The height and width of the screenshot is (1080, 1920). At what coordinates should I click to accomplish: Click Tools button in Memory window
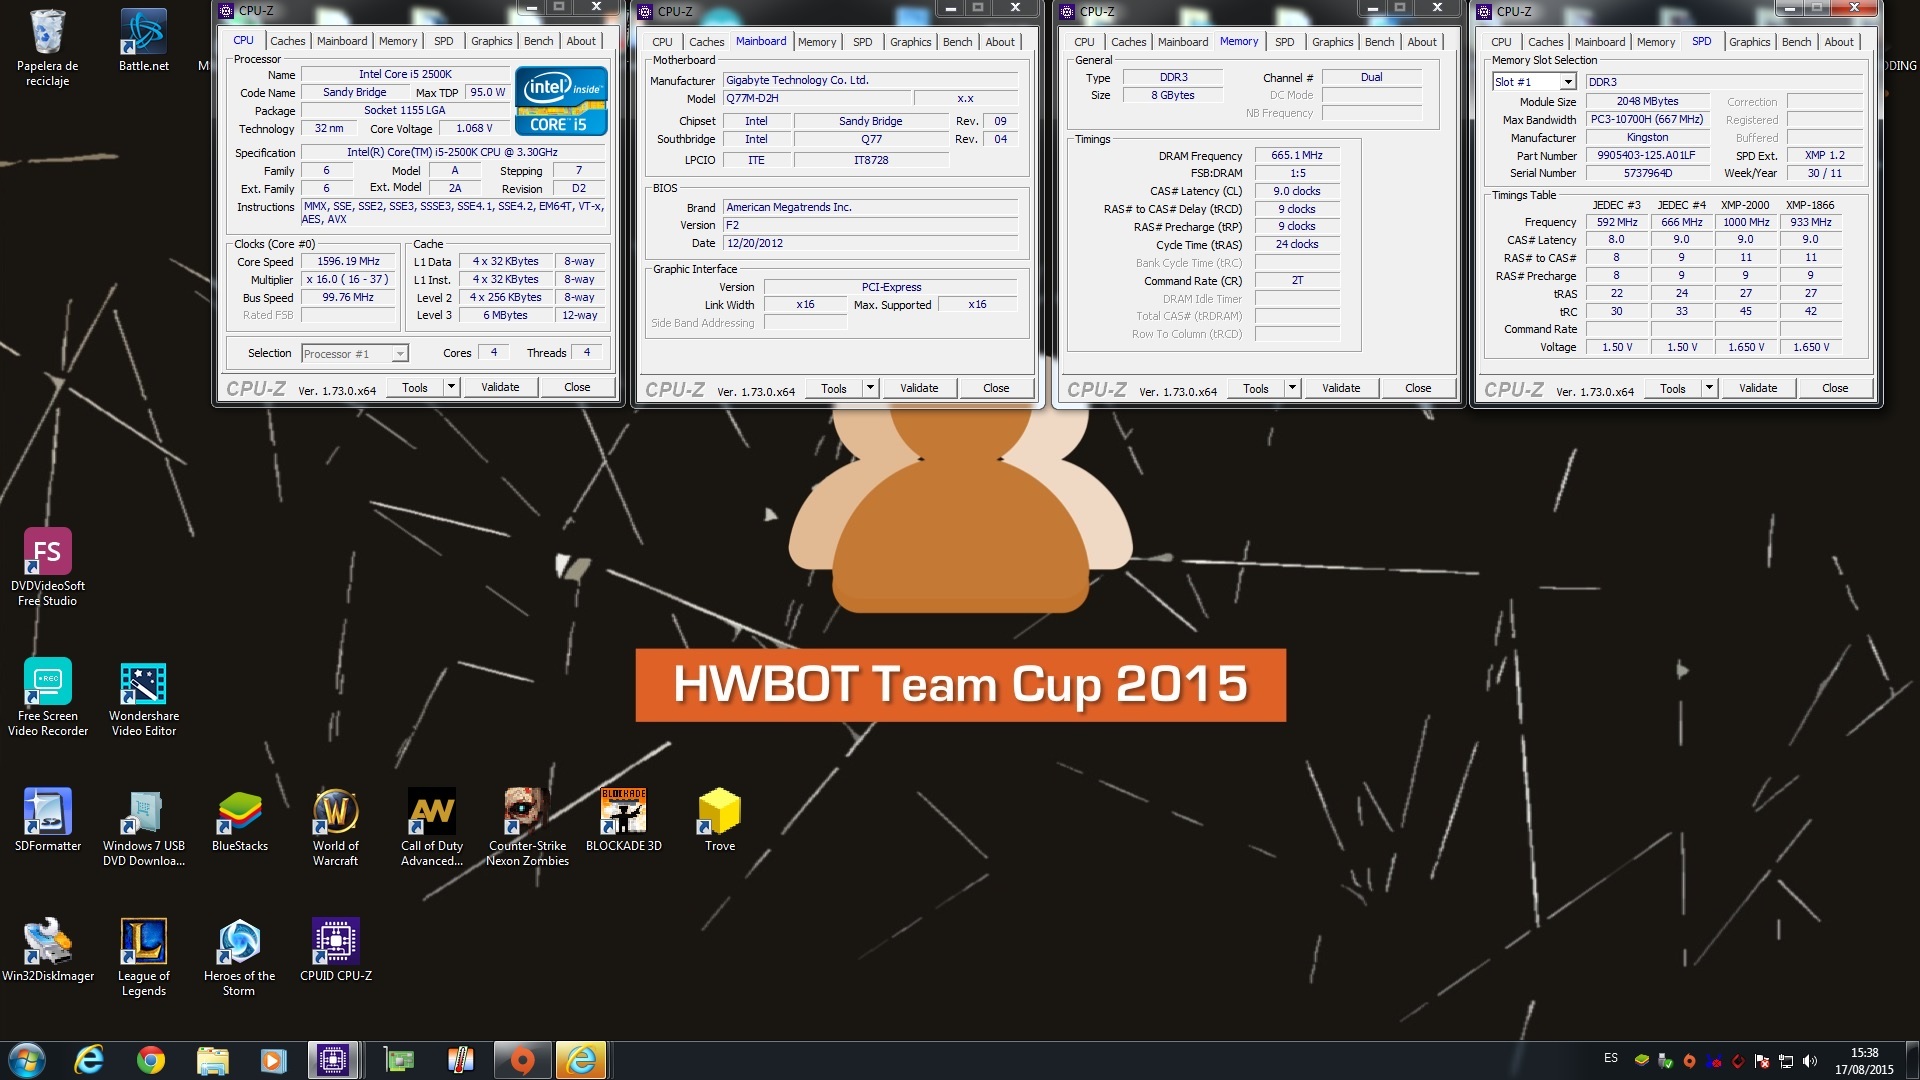[1256, 388]
